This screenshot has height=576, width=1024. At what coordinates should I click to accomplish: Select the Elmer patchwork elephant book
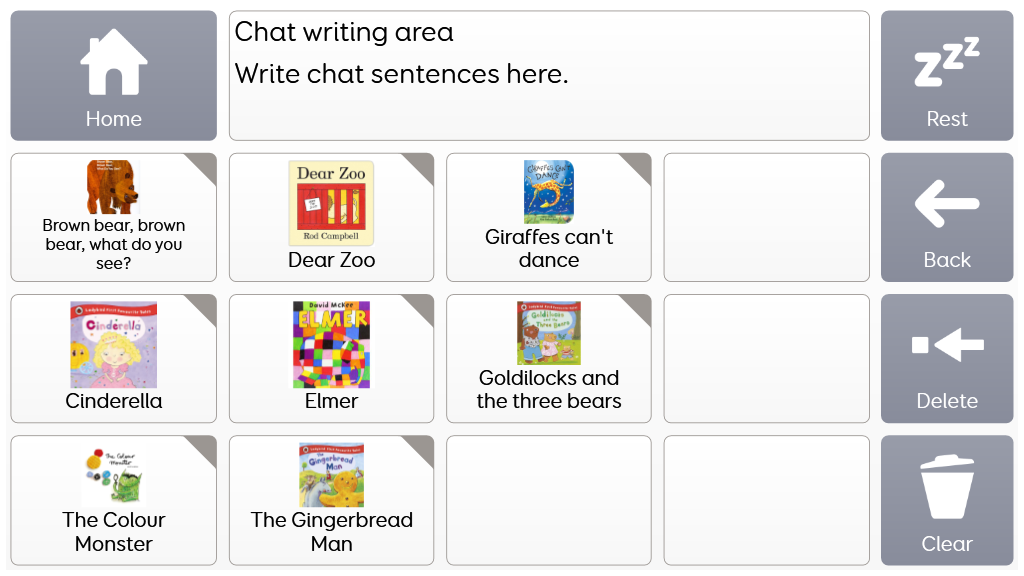[x=331, y=344]
